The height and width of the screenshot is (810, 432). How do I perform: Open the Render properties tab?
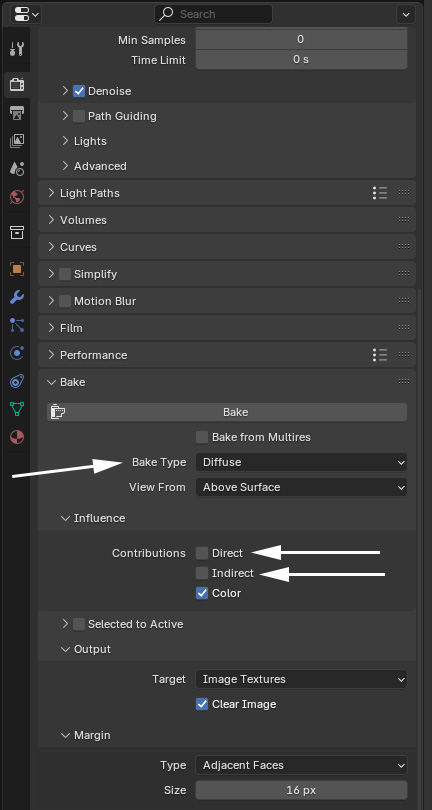pyautogui.click(x=17, y=85)
